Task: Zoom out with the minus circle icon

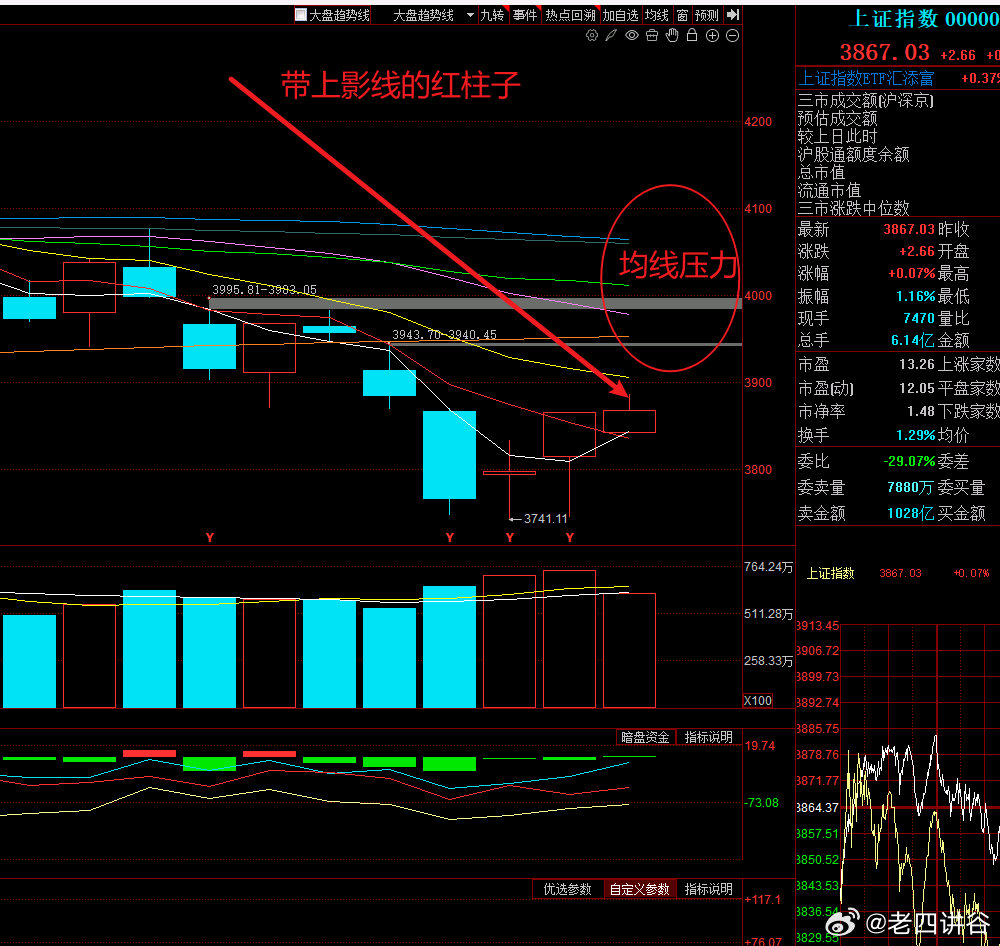Action: tap(733, 36)
